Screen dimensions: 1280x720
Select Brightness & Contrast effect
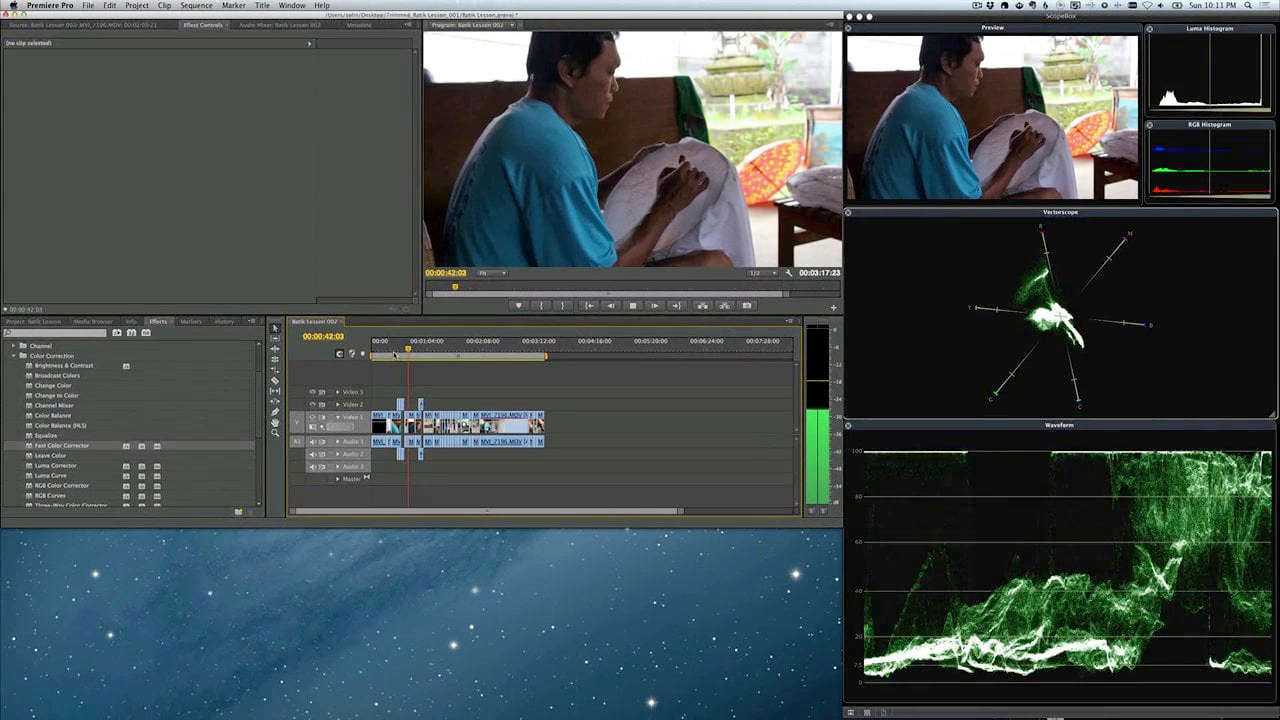pos(64,366)
